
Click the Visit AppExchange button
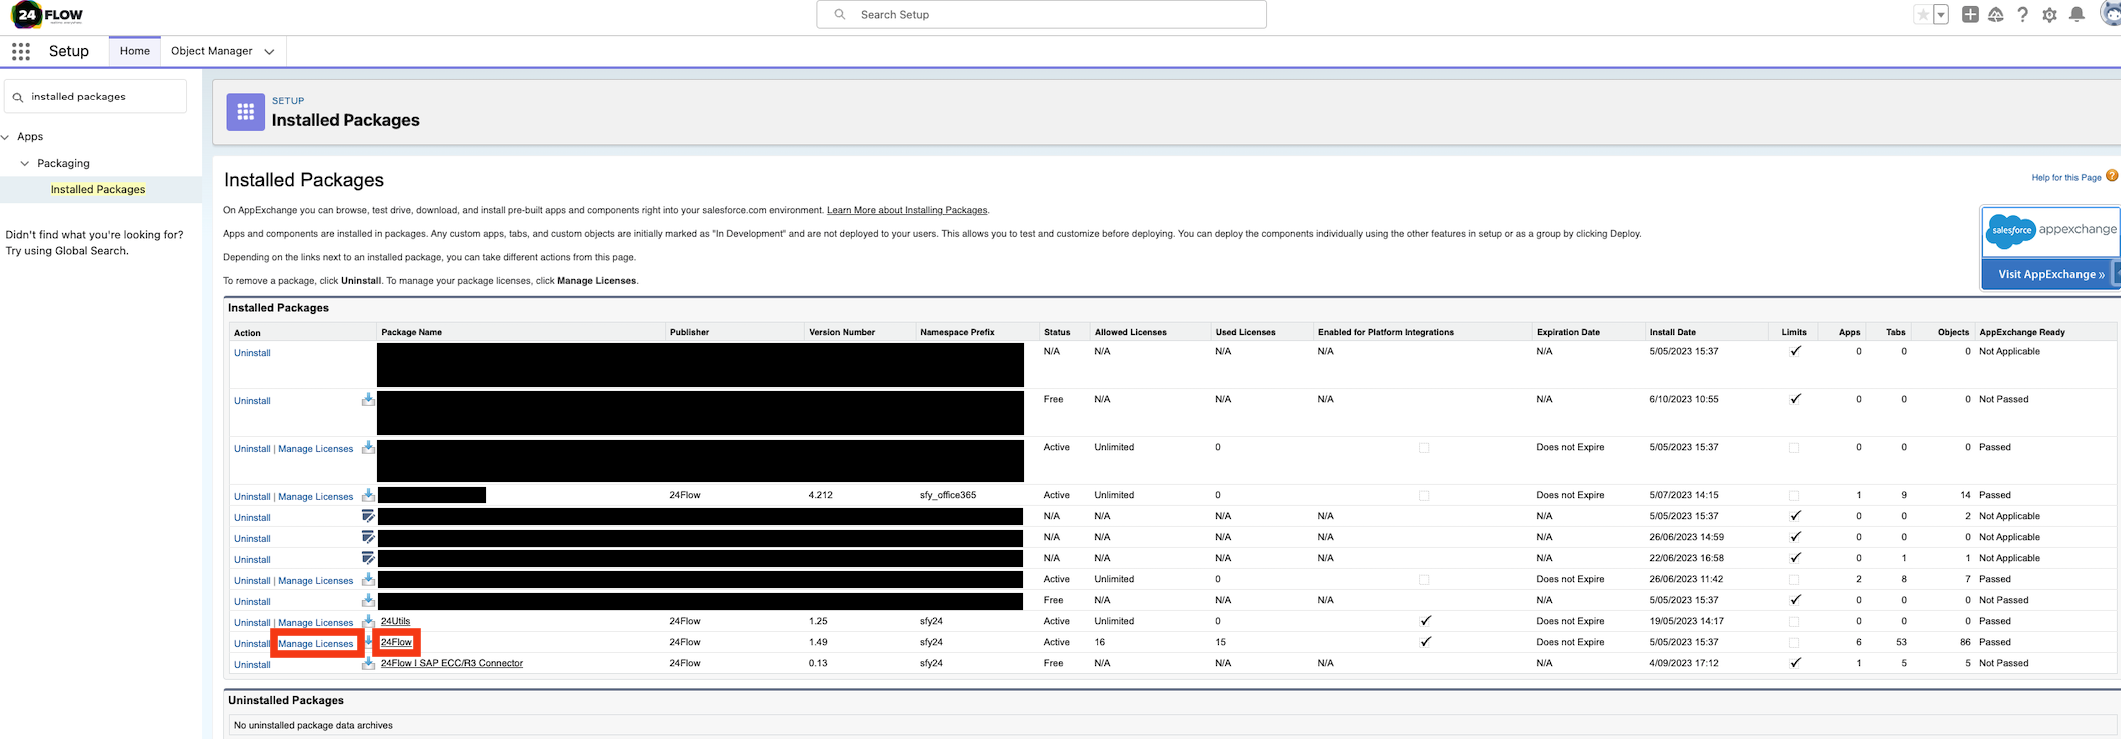click(2050, 274)
